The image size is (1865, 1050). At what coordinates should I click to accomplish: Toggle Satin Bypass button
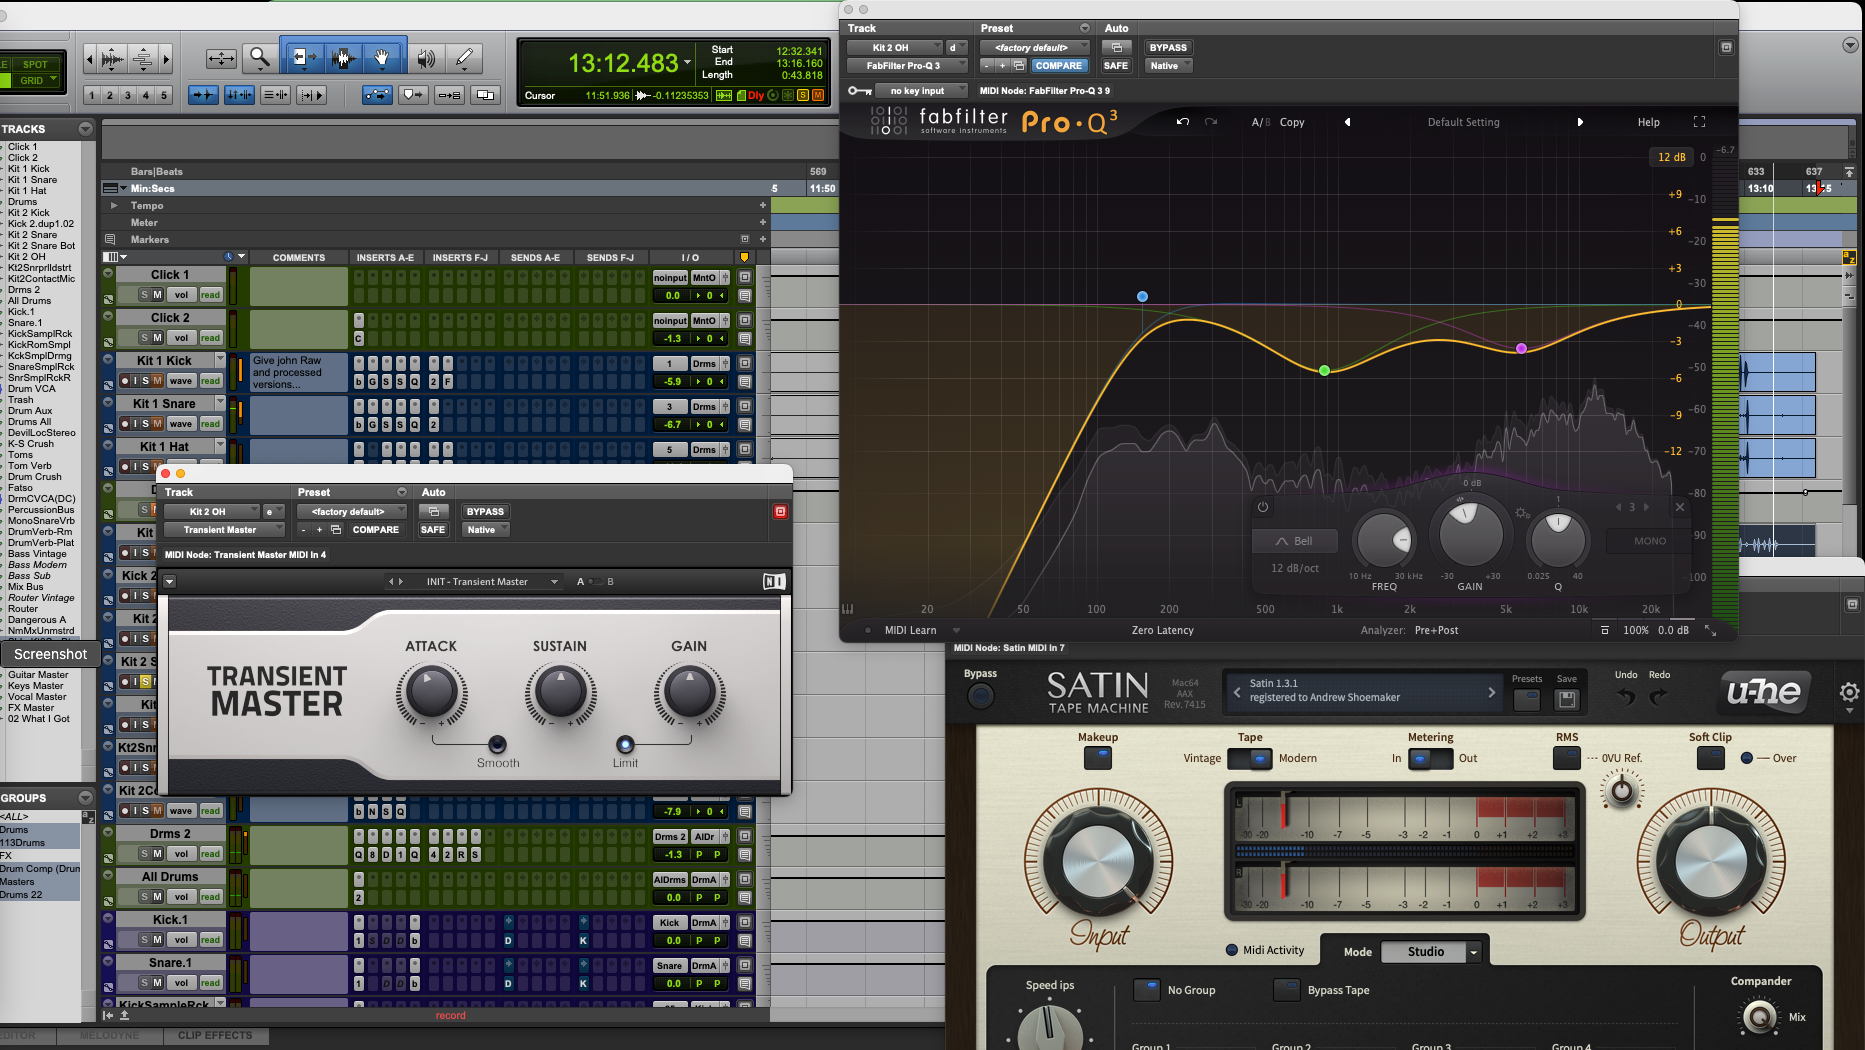click(x=980, y=695)
